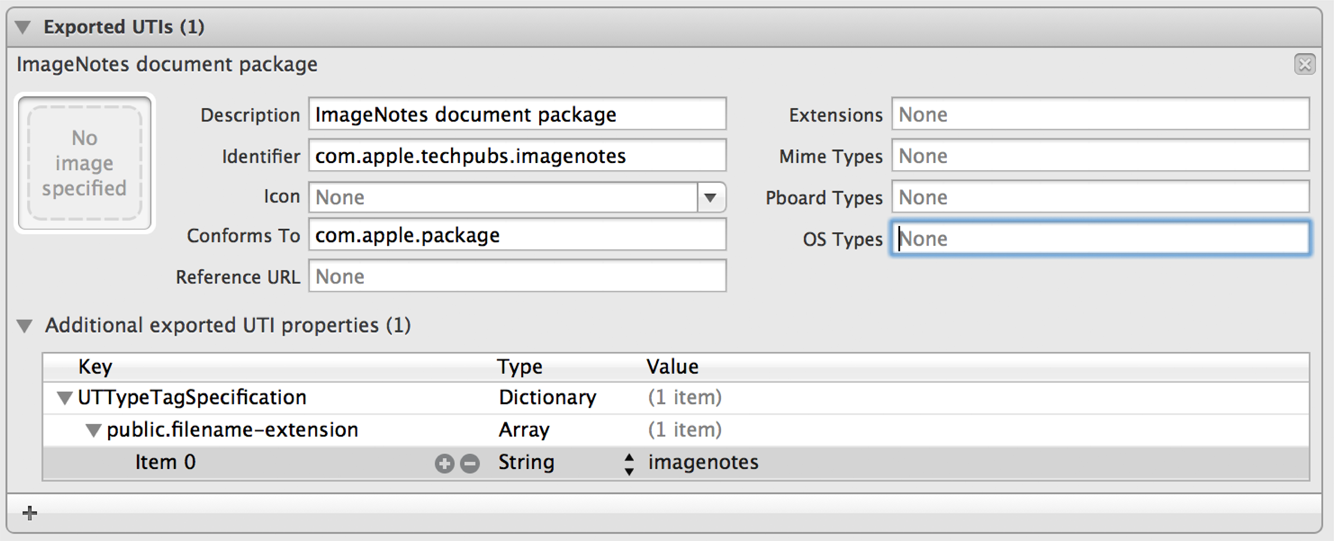Click the Reference URL field

517,277
